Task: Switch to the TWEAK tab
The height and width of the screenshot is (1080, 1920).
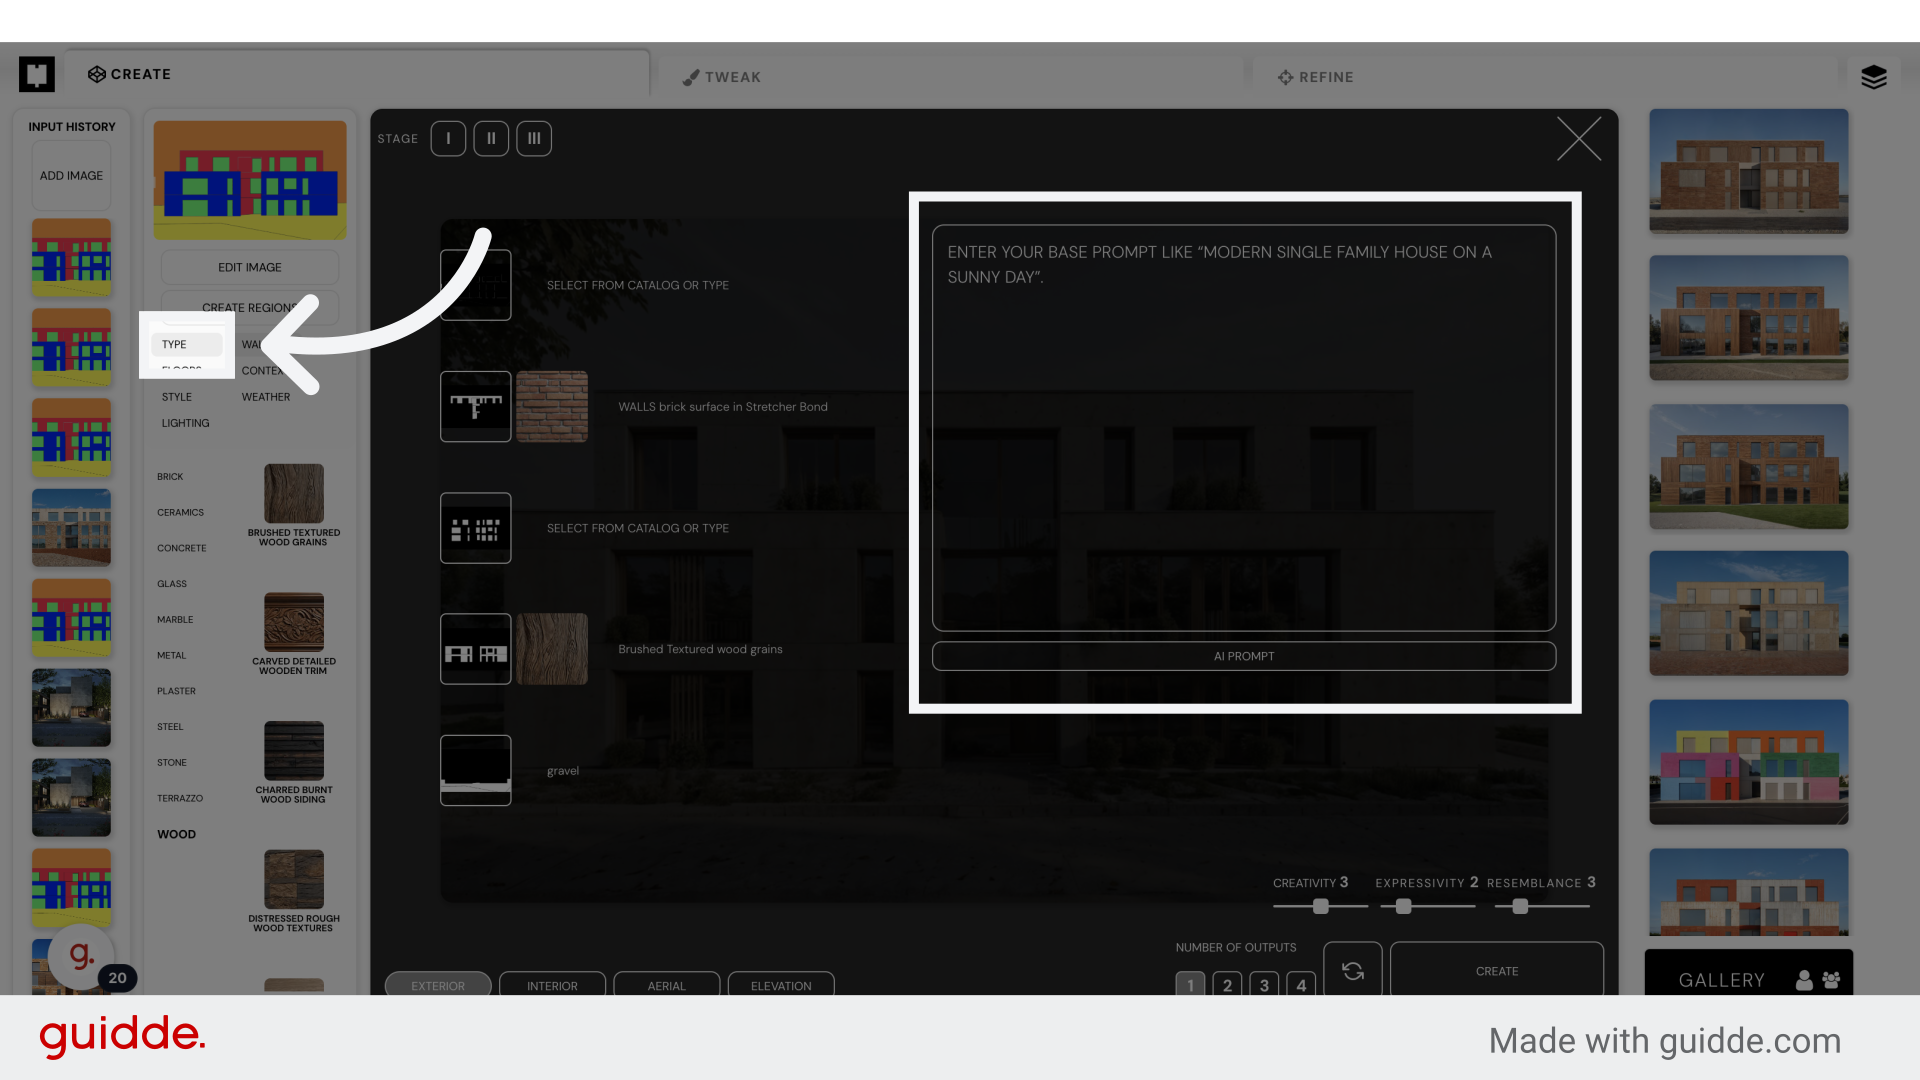Action: pyautogui.click(x=722, y=77)
